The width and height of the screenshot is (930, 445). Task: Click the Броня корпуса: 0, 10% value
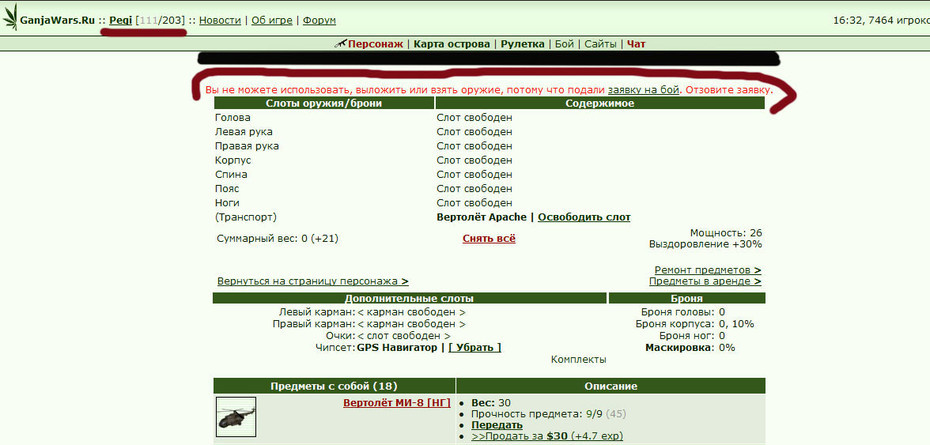(695, 324)
